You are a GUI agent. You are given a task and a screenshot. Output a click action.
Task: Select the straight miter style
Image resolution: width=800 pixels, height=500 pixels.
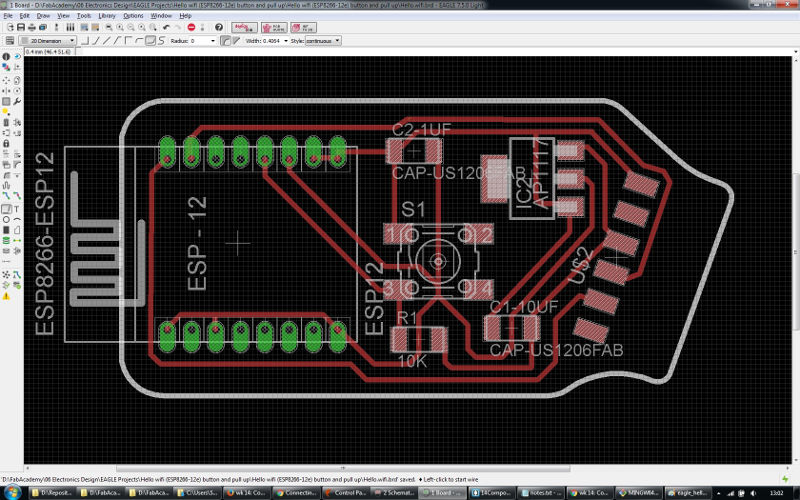(236, 41)
